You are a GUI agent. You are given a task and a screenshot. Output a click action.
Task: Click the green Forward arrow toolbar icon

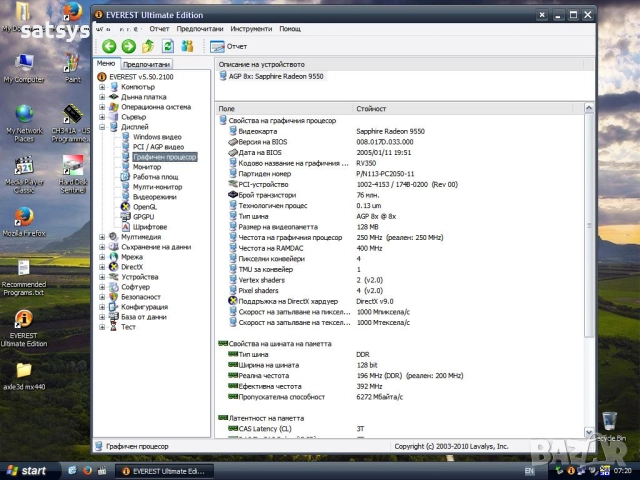129,46
